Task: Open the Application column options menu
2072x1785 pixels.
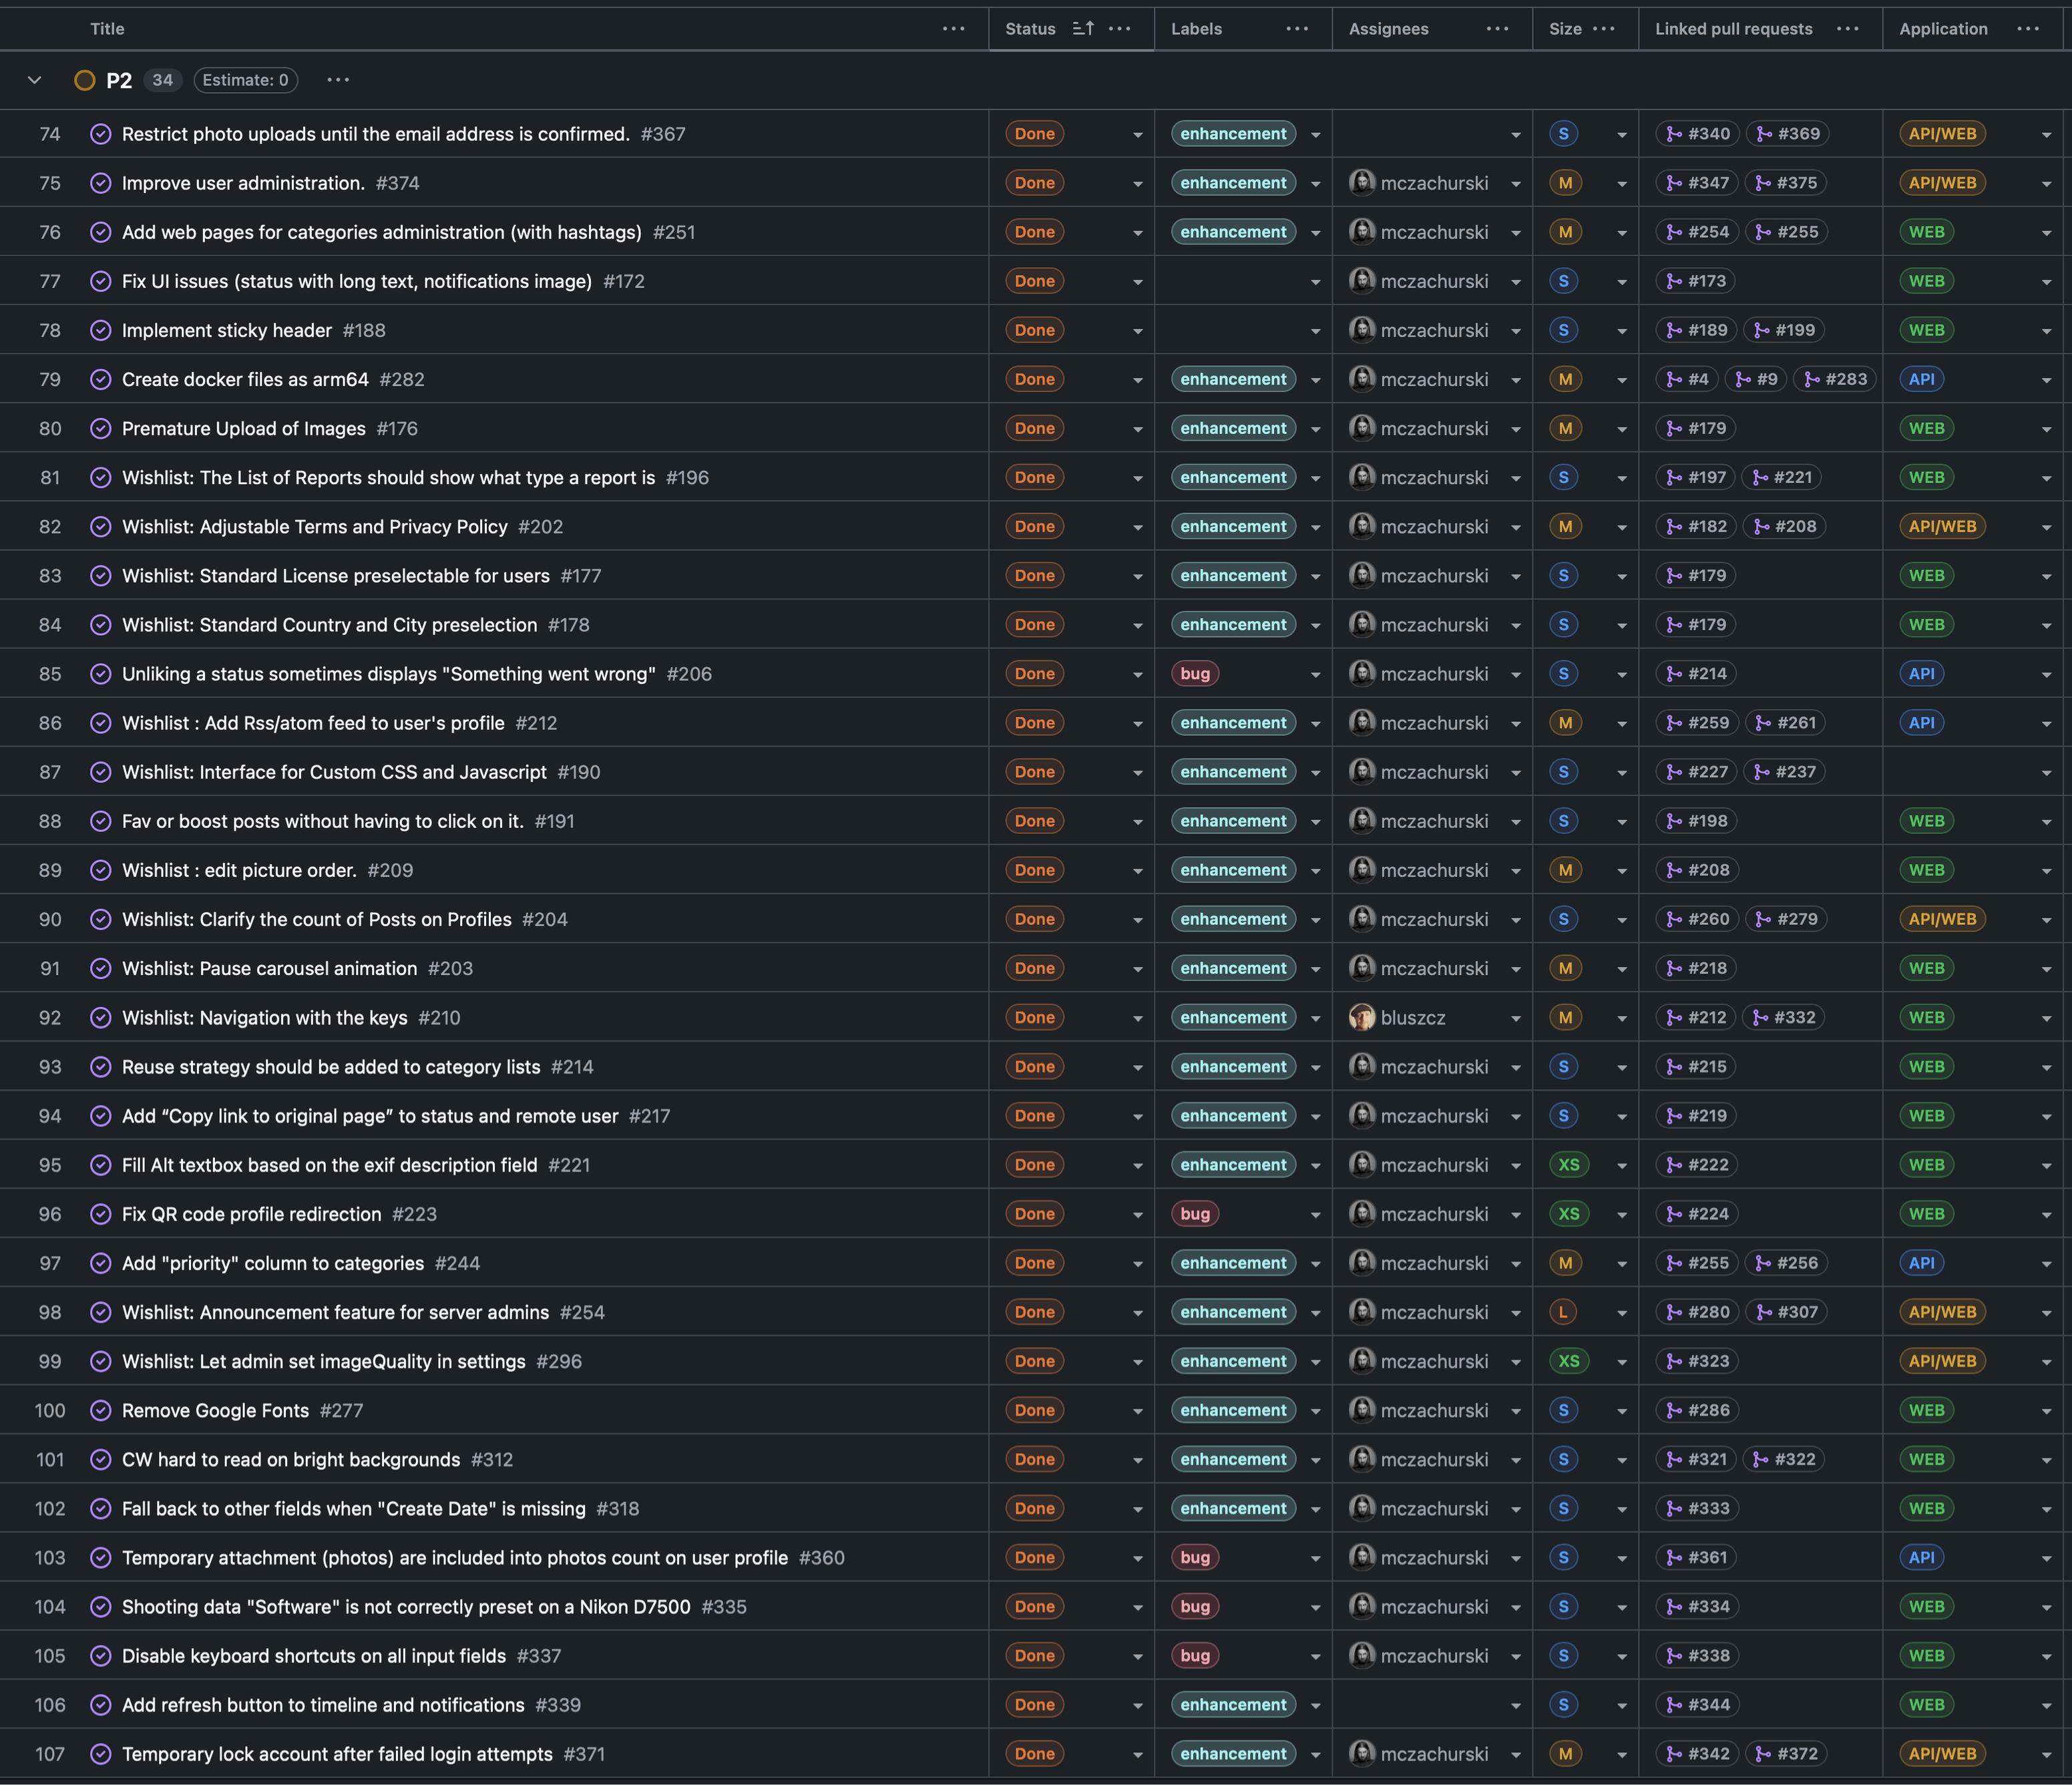Action: coord(2028,29)
